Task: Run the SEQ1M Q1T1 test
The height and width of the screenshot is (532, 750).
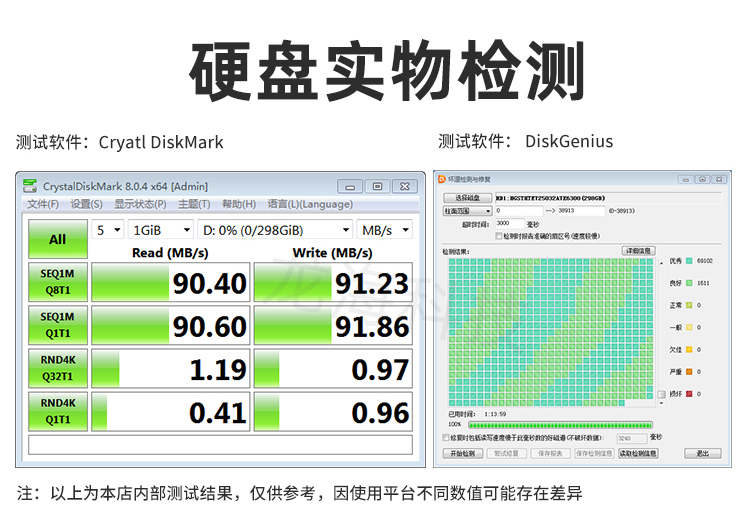Action: pos(58,325)
